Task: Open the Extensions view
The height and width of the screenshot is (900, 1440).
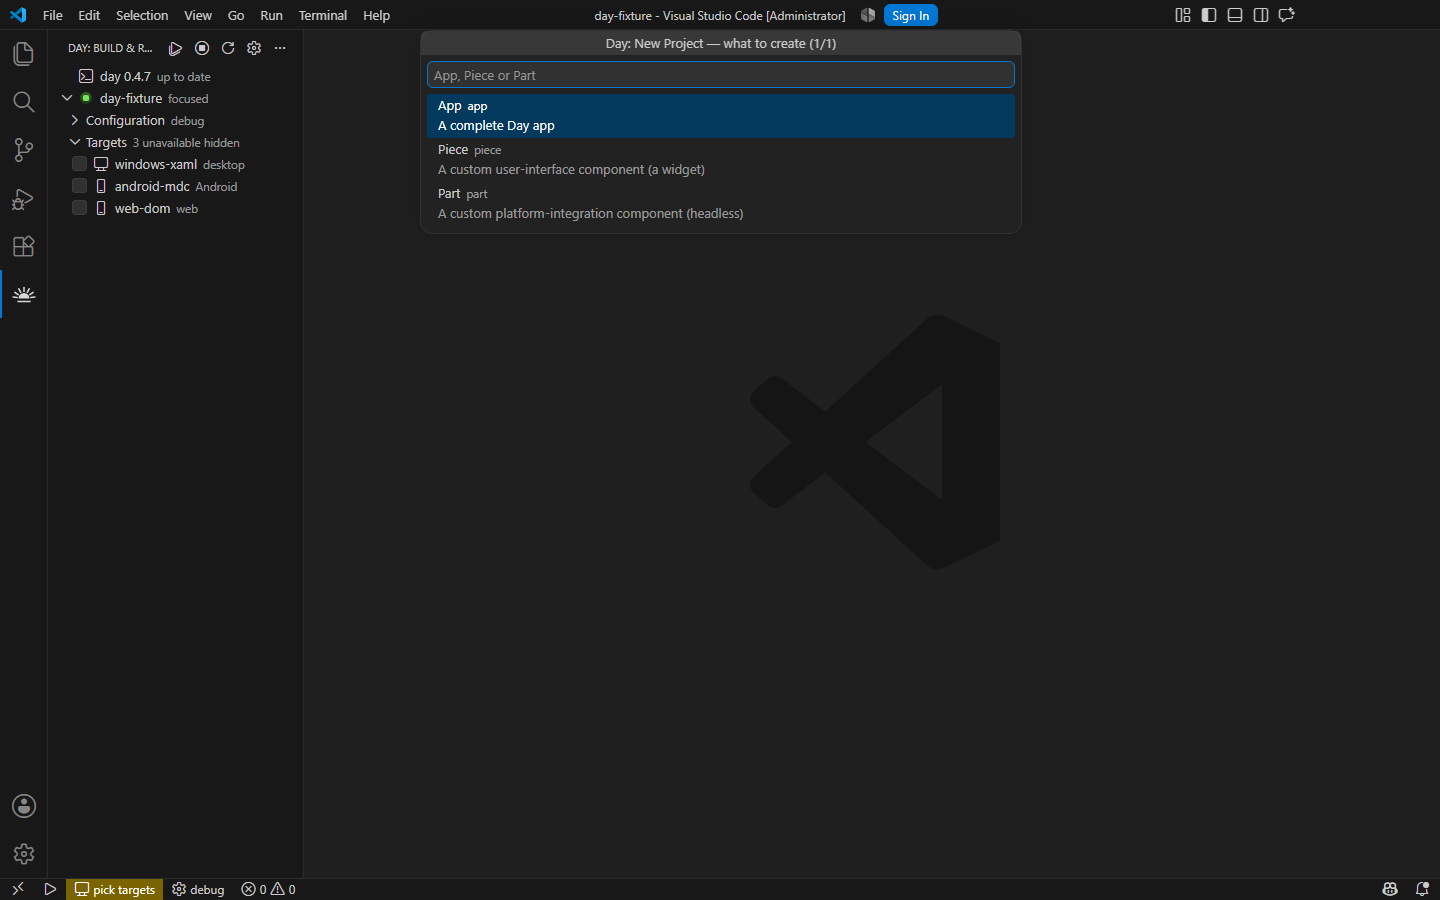Action: pyautogui.click(x=23, y=246)
